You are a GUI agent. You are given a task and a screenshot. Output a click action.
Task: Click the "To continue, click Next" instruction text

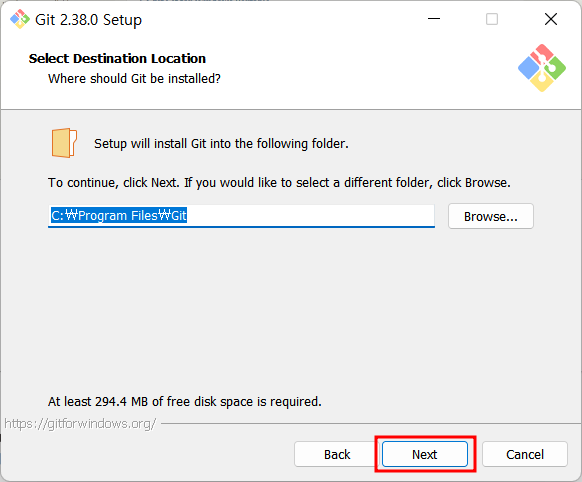click(x=279, y=183)
